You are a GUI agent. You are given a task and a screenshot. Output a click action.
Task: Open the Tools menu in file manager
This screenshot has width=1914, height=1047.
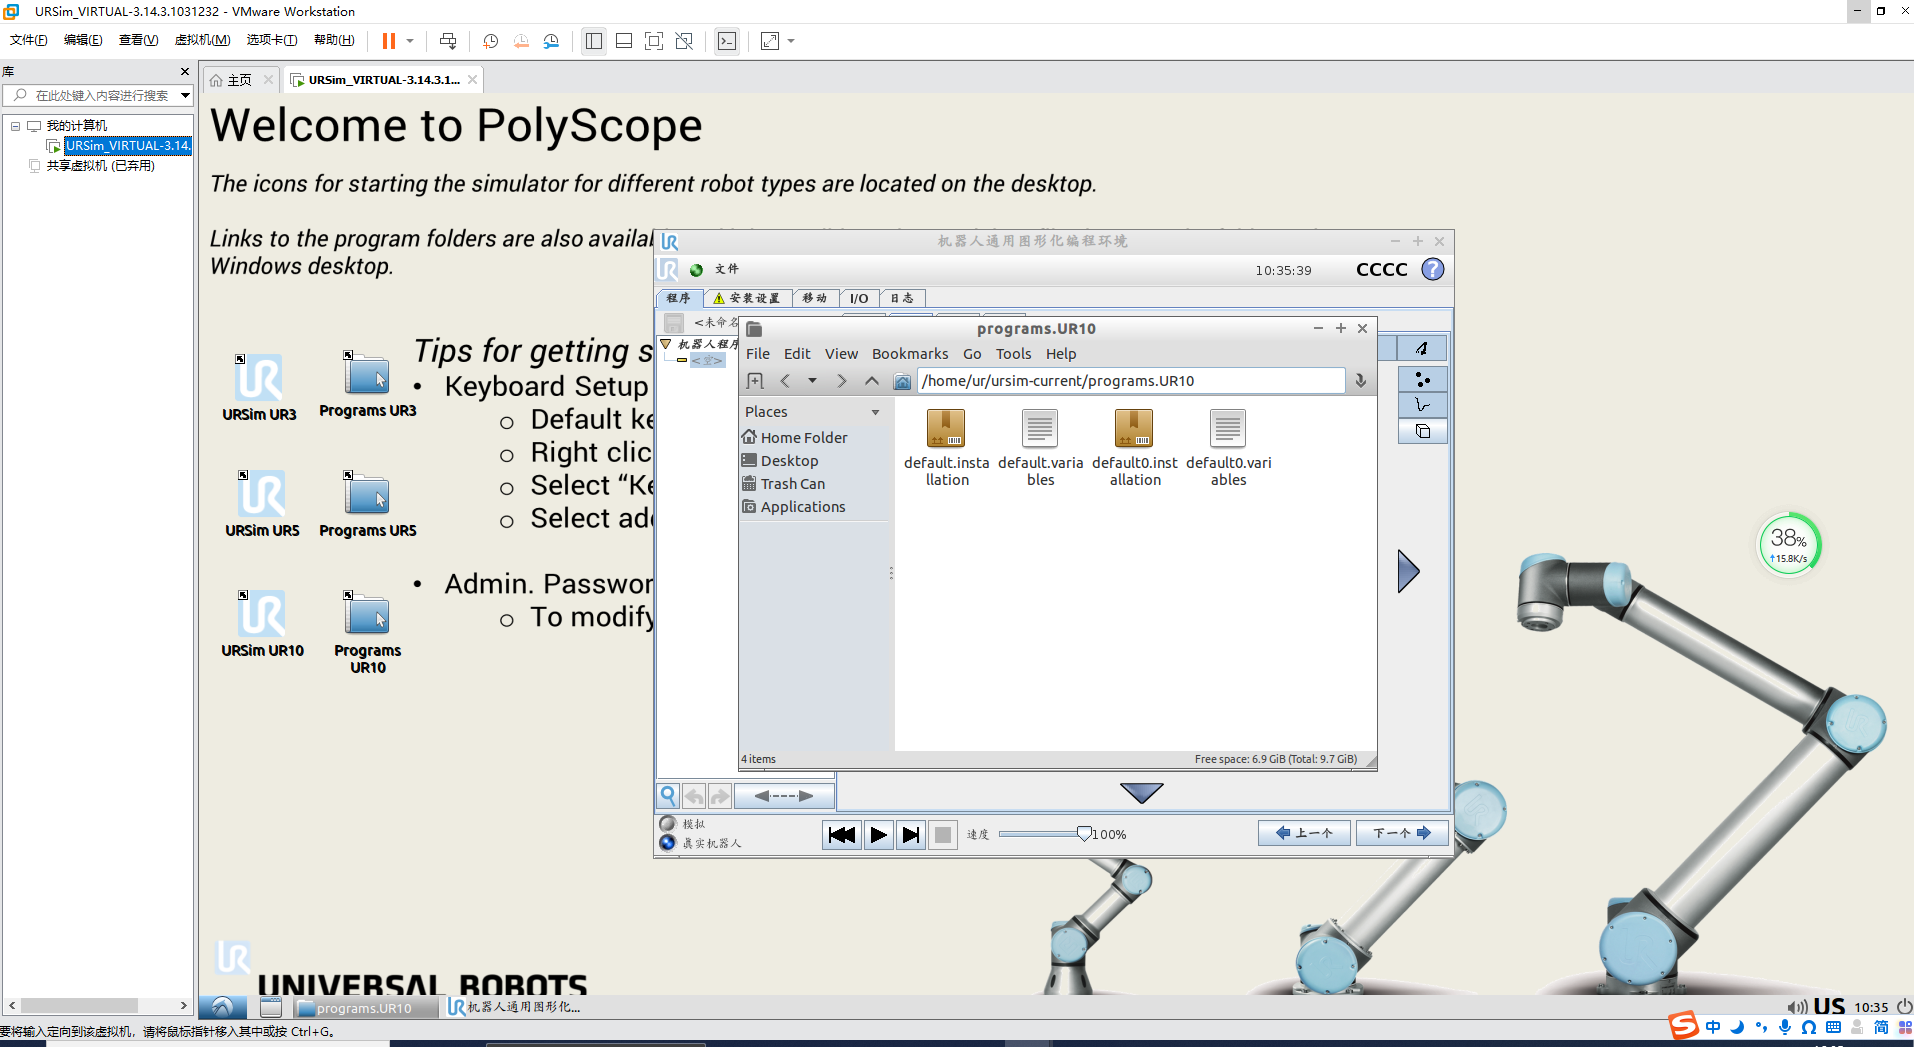coord(1013,354)
